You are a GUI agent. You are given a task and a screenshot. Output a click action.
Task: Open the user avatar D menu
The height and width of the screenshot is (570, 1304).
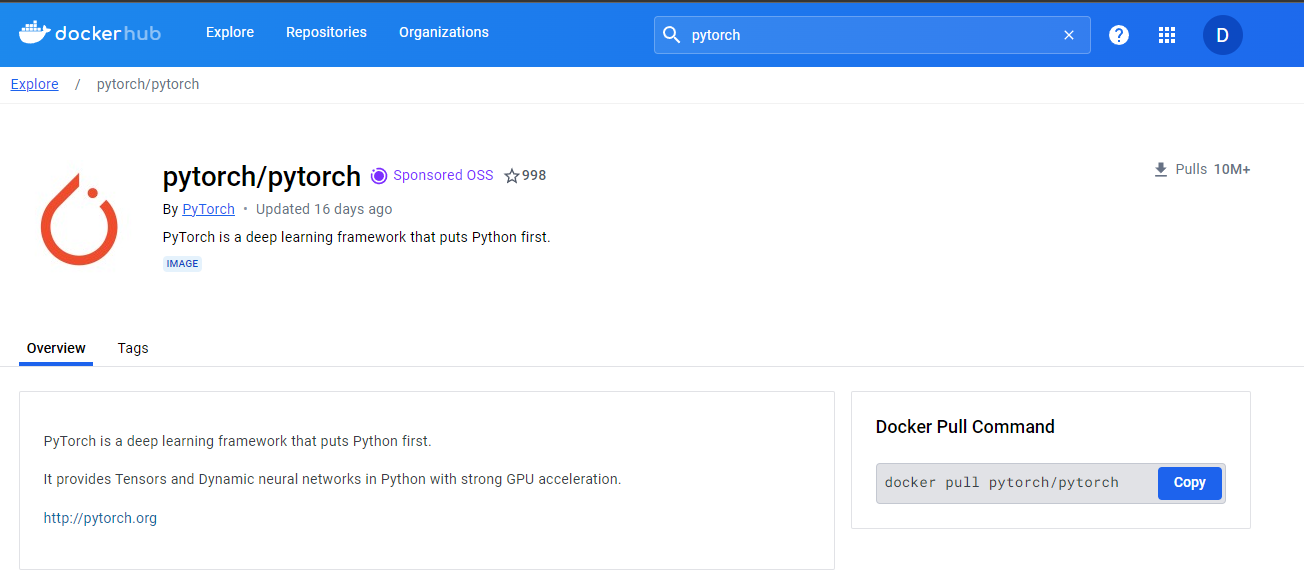click(x=1222, y=35)
